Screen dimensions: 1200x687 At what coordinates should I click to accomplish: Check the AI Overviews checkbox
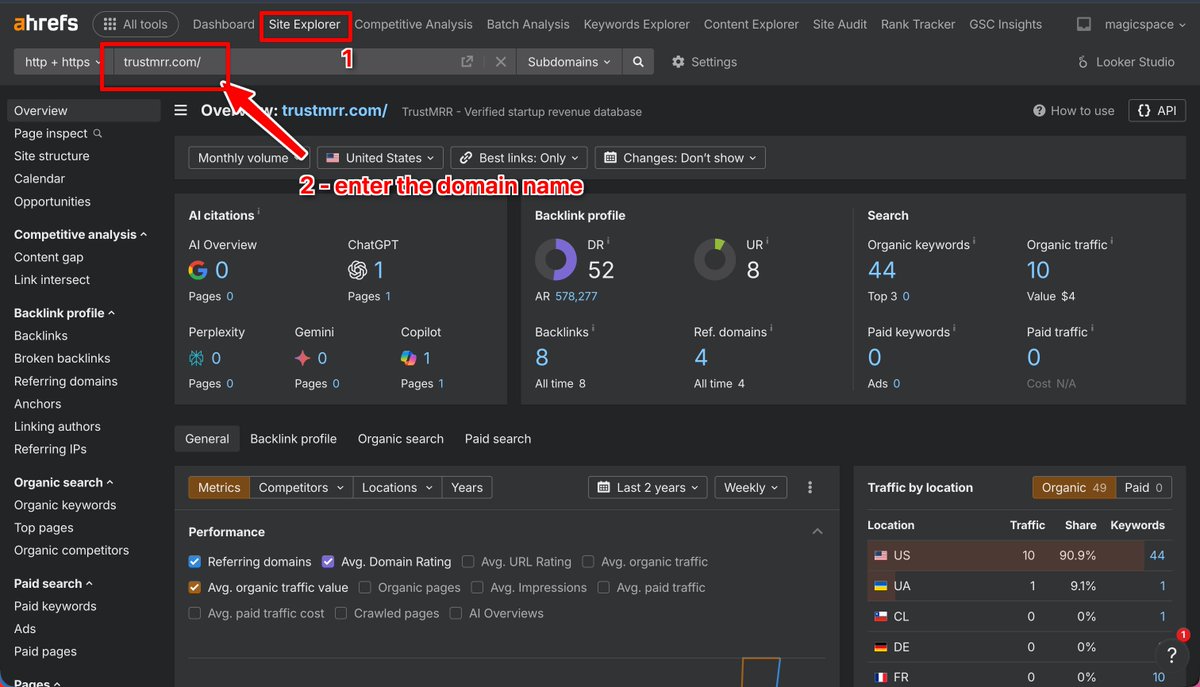(x=456, y=614)
